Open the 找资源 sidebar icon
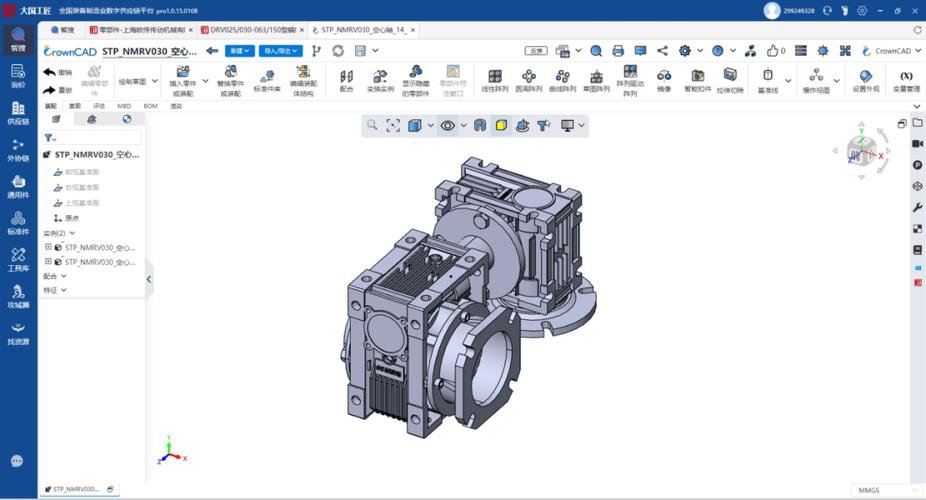The height and width of the screenshot is (500, 926). [18, 333]
